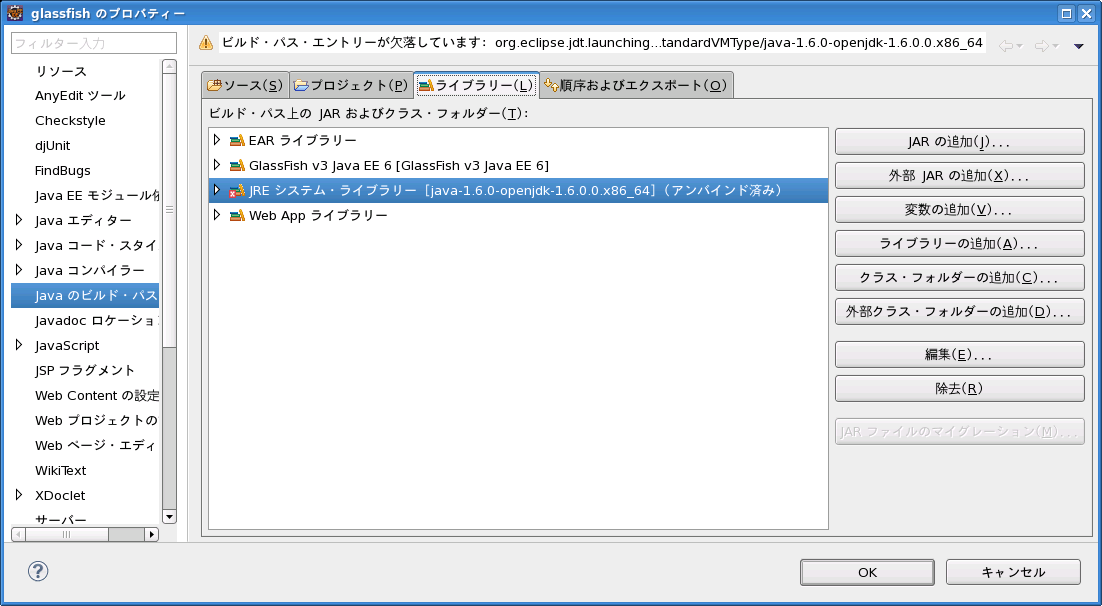
Task: Click the sidebar vertical scrollbar down arrow
Action: point(169,517)
